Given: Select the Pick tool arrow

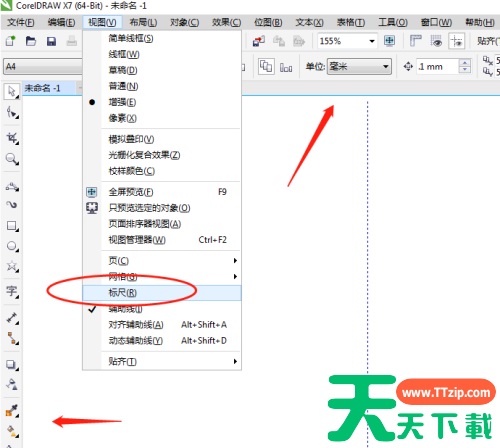Looking at the screenshot, I should [x=12, y=91].
